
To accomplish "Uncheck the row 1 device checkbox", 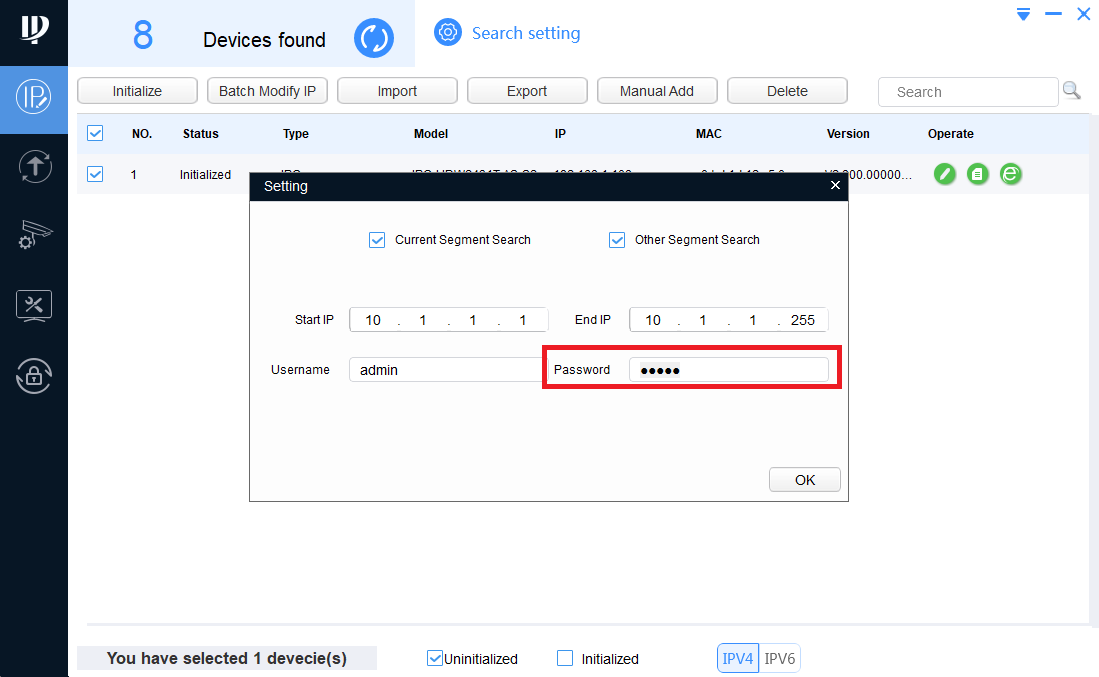I will click(x=95, y=174).
